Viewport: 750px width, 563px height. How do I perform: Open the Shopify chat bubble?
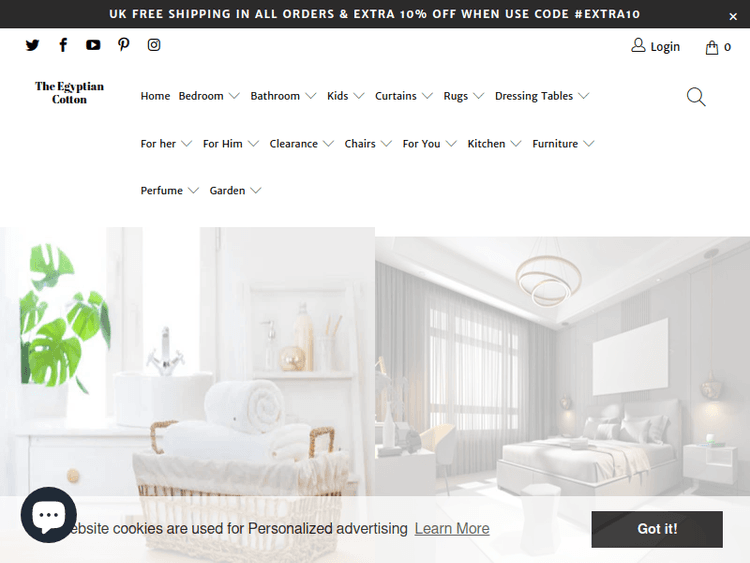(48, 515)
